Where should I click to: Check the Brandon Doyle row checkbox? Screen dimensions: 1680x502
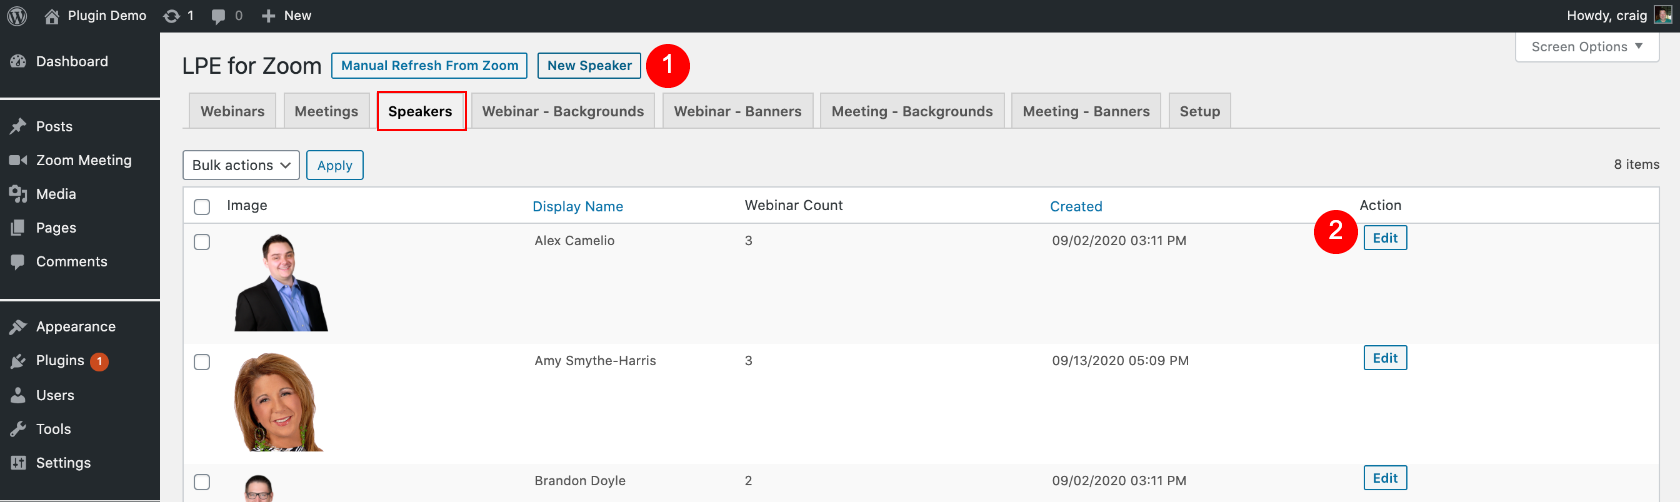[x=202, y=482]
